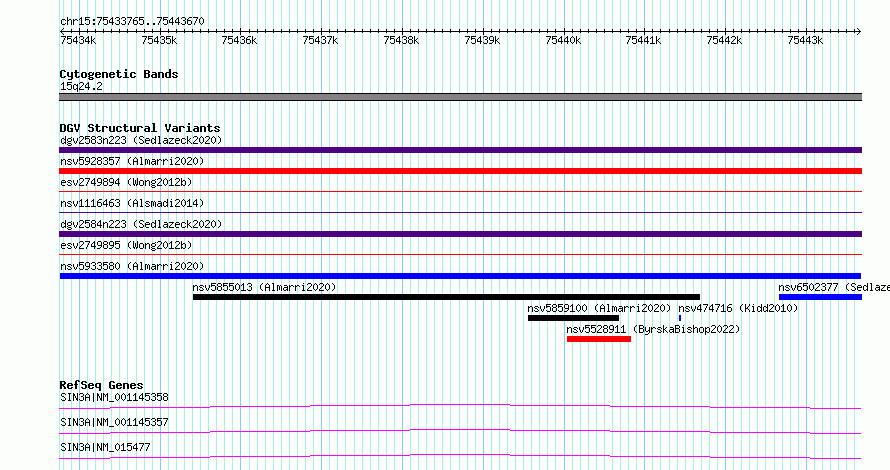Click the chr15:75433765..75443670 coordinate label

click(132, 22)
